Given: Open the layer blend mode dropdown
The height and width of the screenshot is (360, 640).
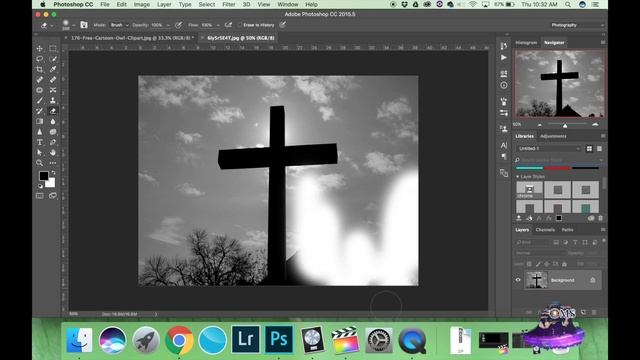Looking at the screenshot, I should pyautogui.click(x=540, y=253).
